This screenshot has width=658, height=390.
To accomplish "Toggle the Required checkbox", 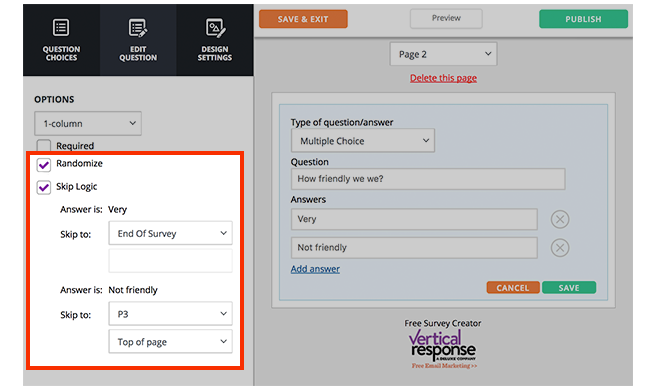I will 44,146.
